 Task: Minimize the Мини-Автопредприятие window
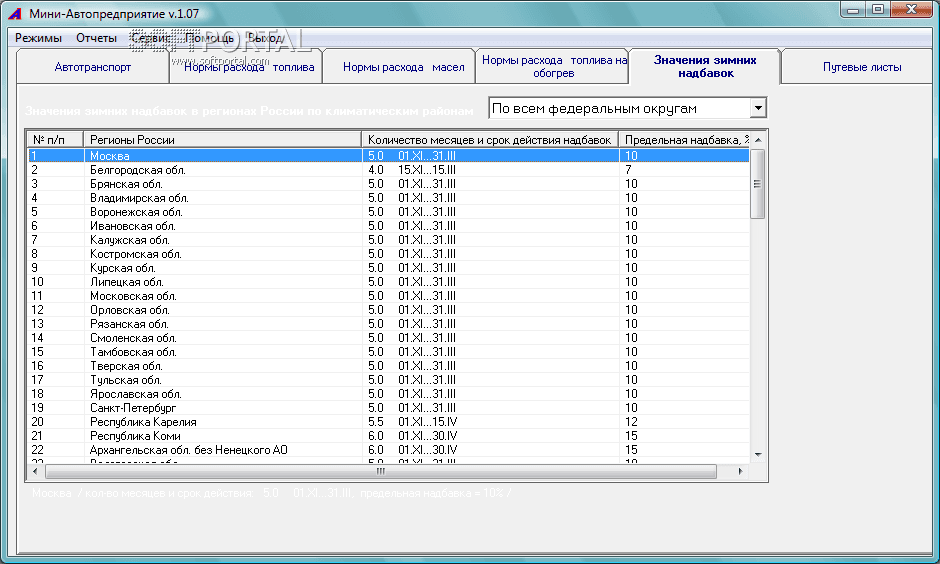pos(853,9)
